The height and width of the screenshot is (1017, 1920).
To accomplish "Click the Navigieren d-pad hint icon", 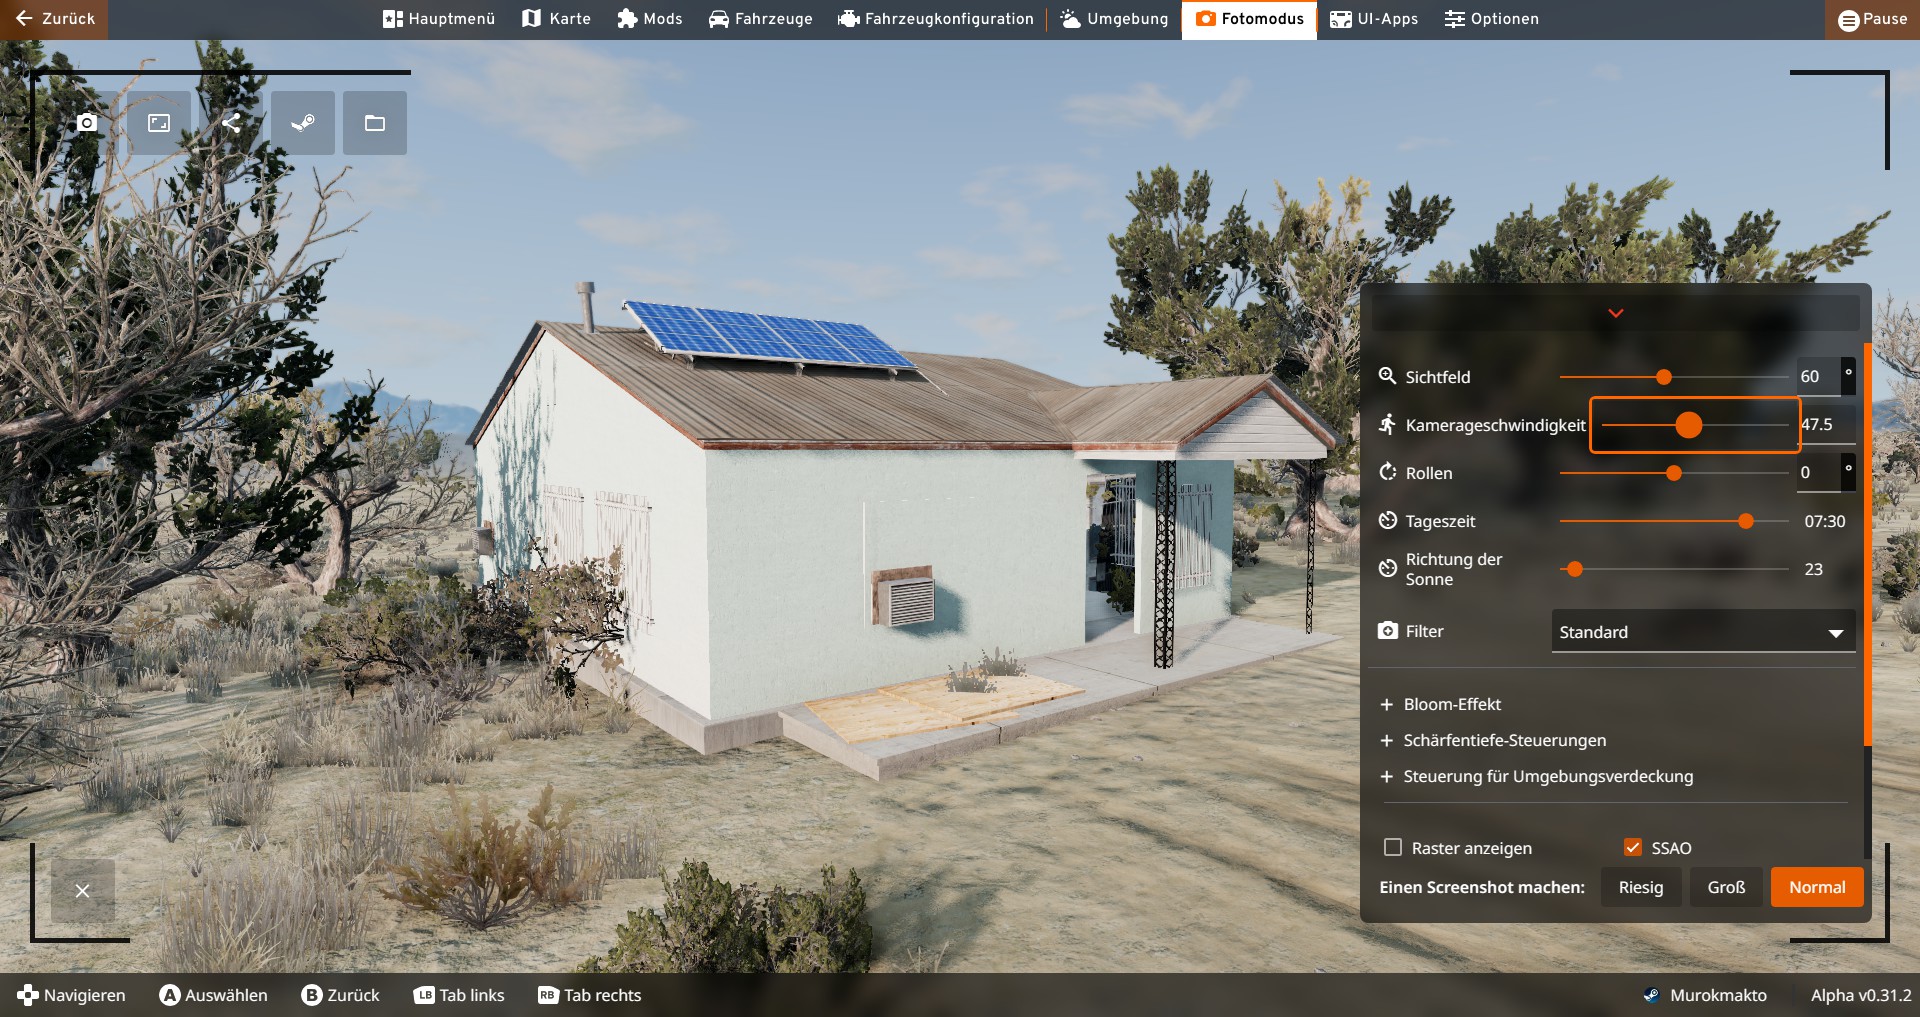I will click(x=28, y=995).
